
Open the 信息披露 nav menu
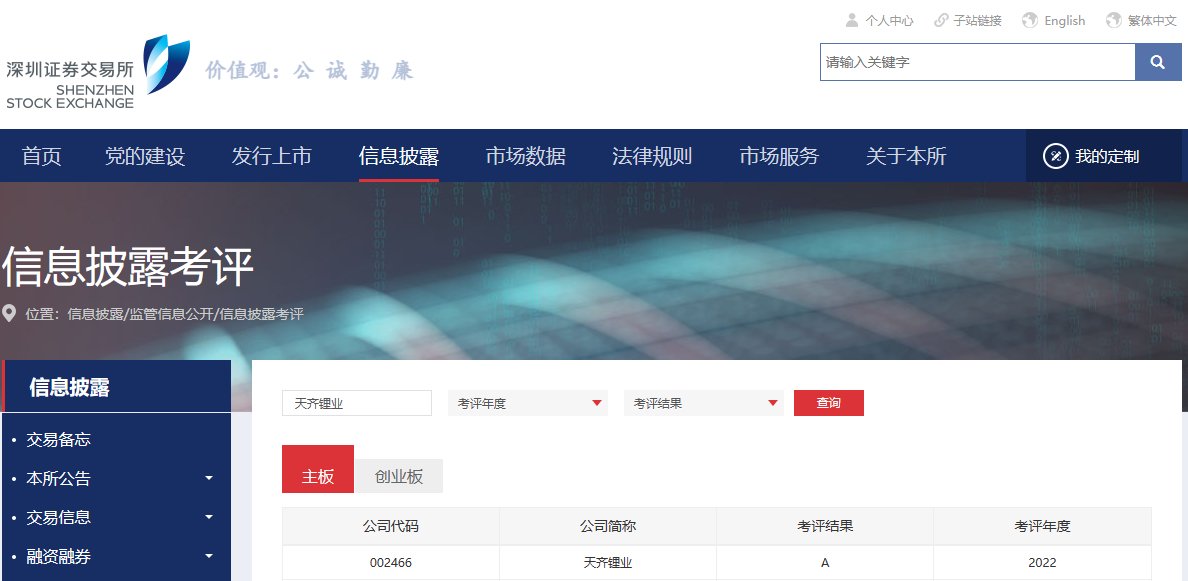tap(399, 157)
